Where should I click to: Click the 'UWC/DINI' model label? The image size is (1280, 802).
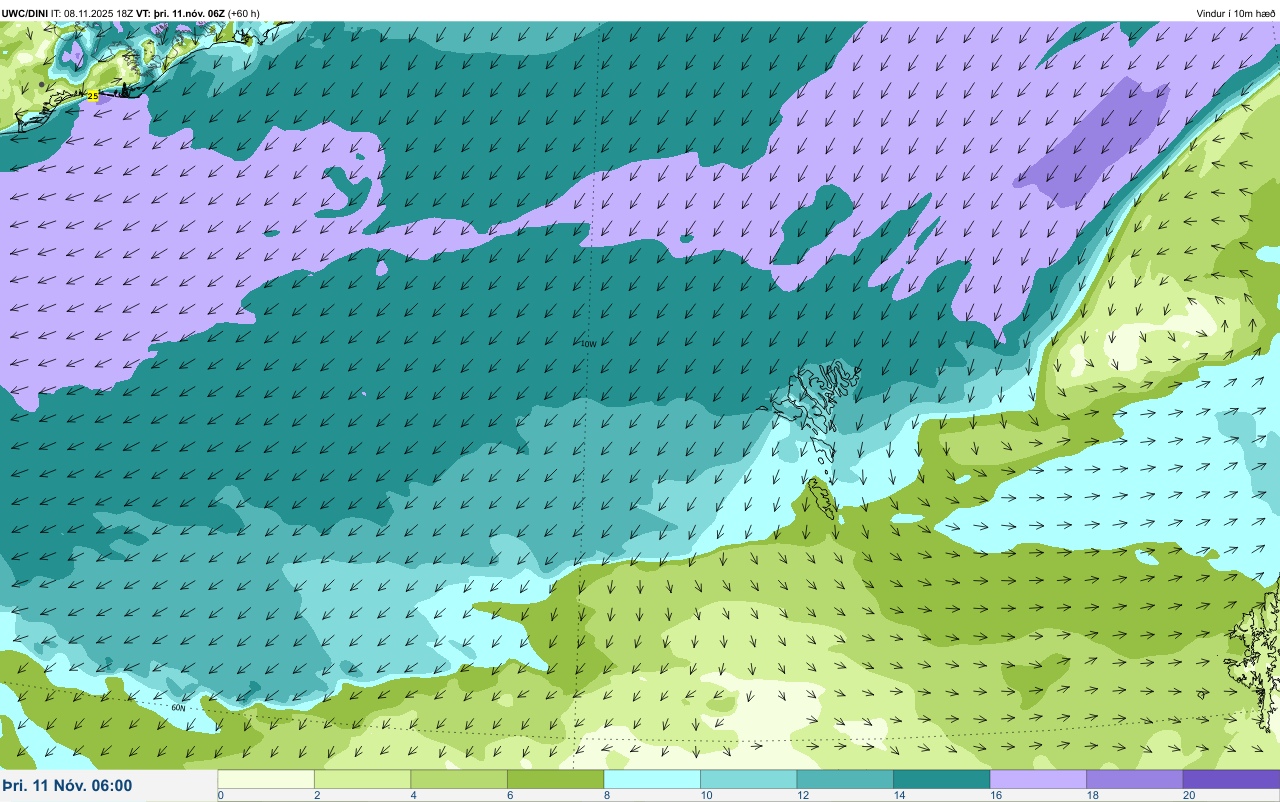point(25,13)
